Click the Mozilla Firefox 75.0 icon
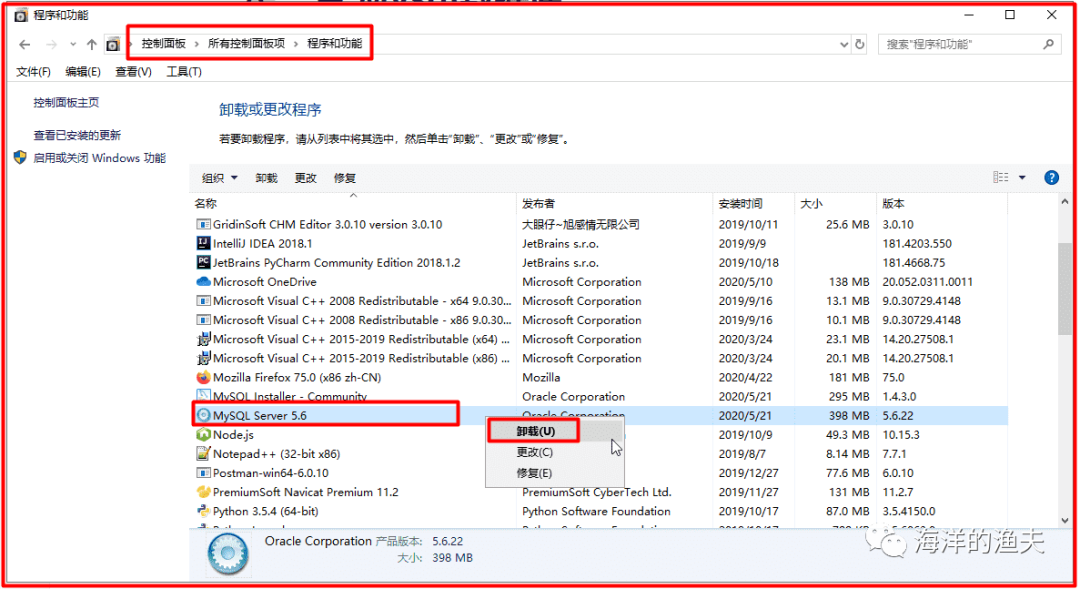This screenshot has height=589, width=1080. (203, 378)
